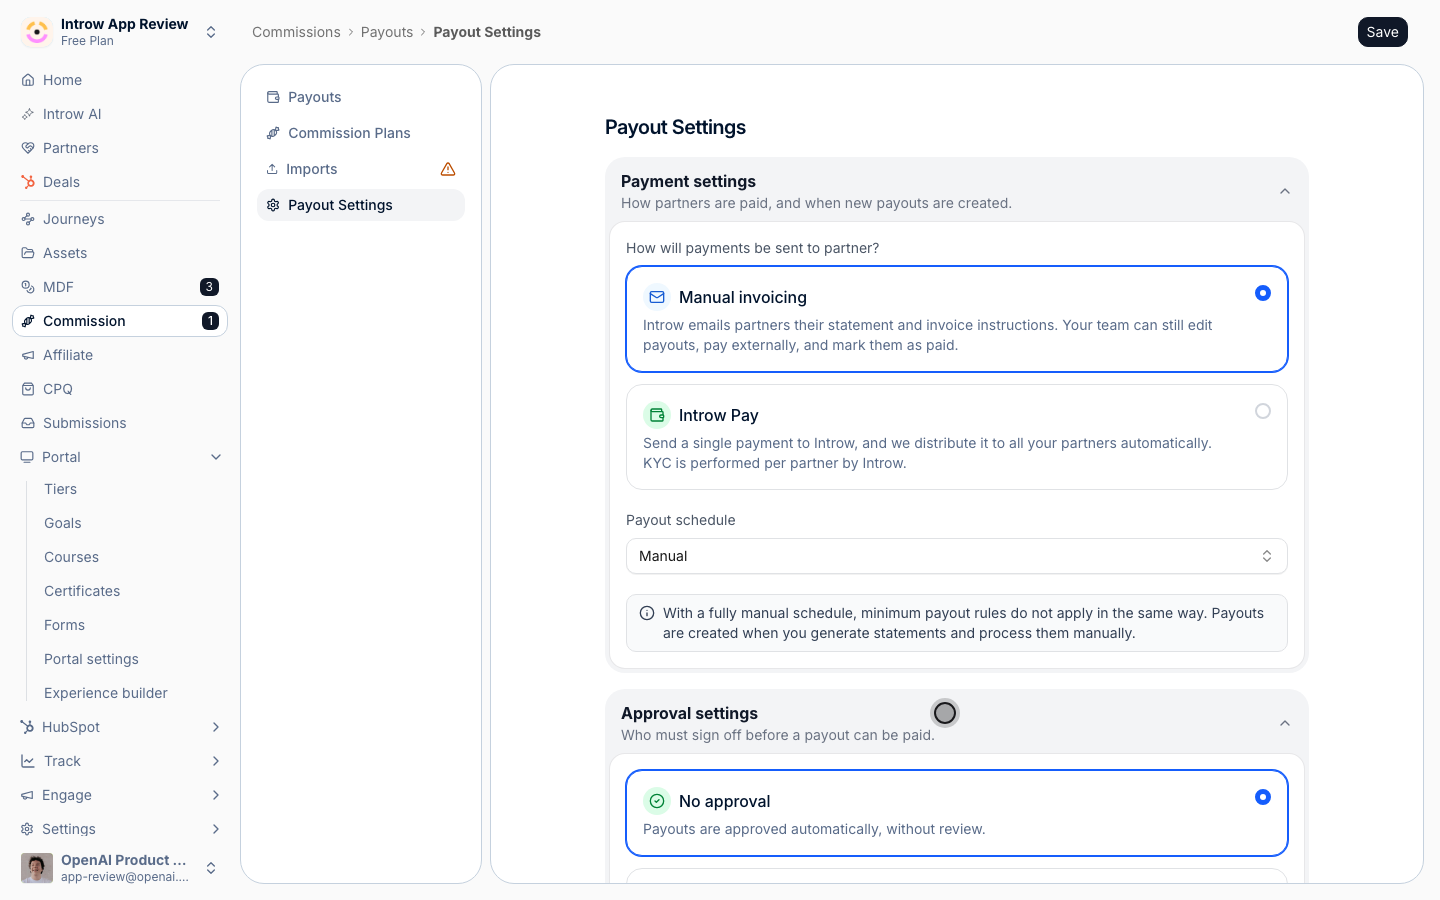Click the Partners heart icon
The image size is (1440, 900).
28,148
